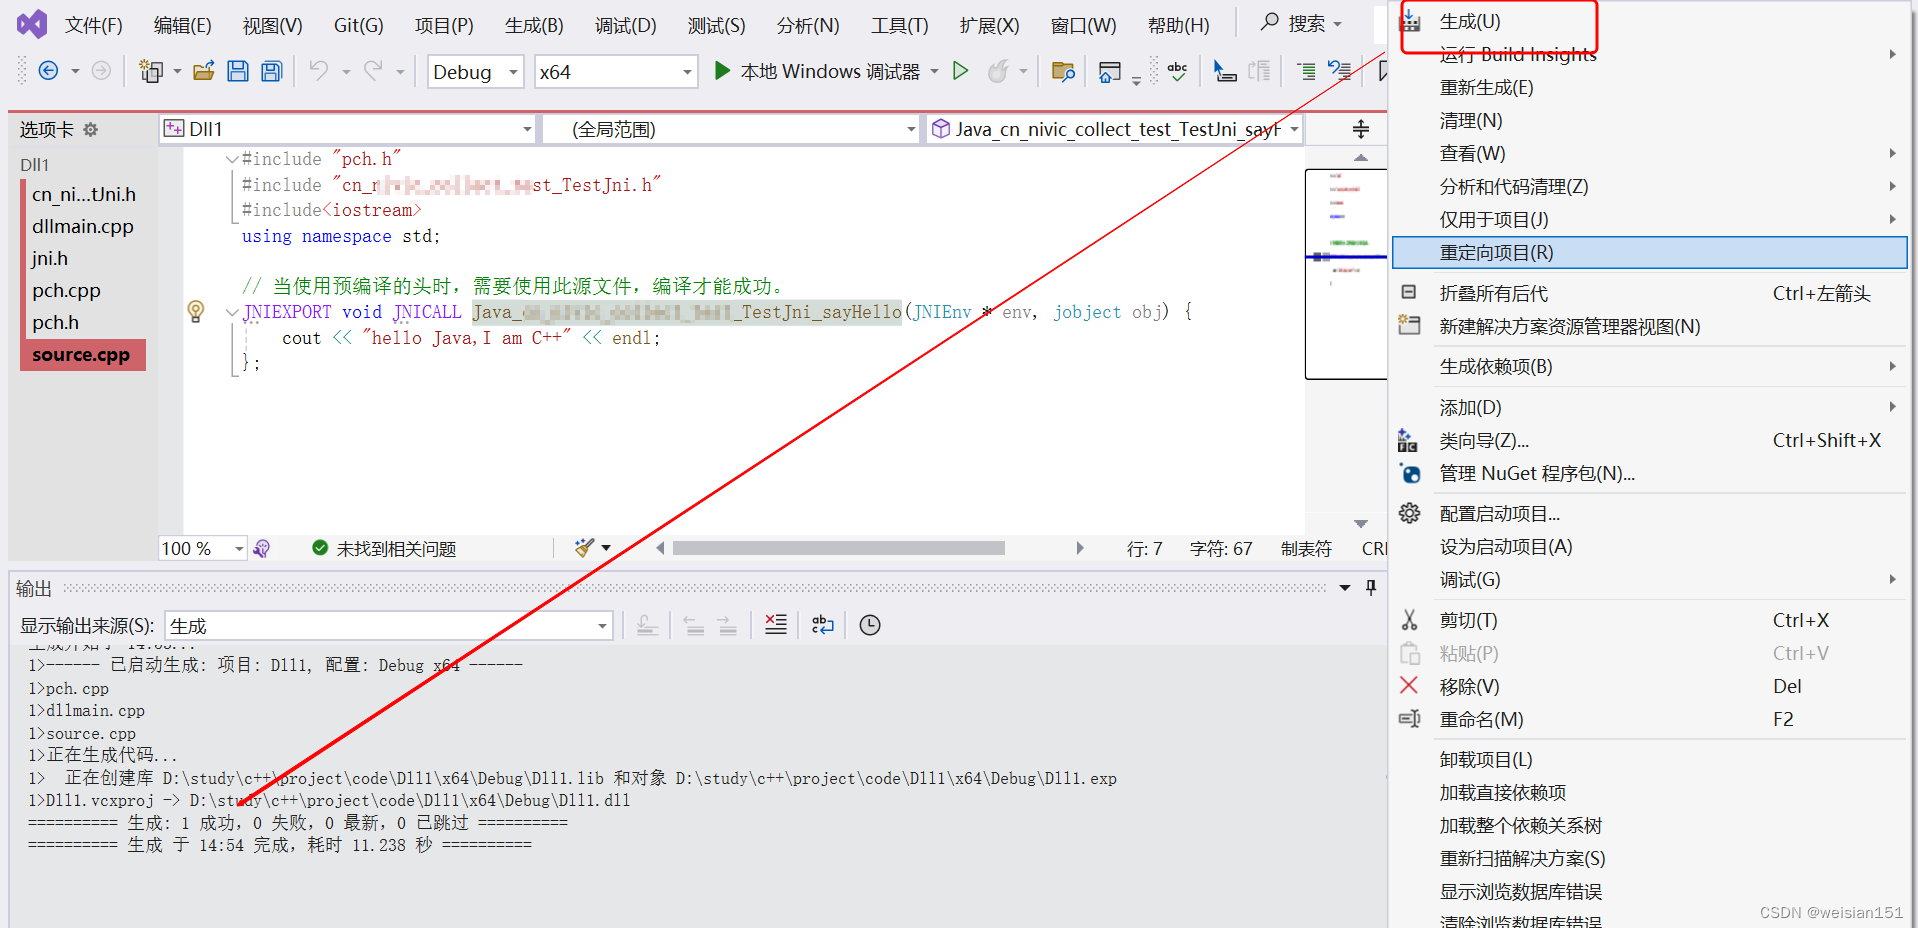Open the (全局范围) scope dropdown
Image resolution: width=1918 pixels, height=928 pixels.
coord(731,129)
